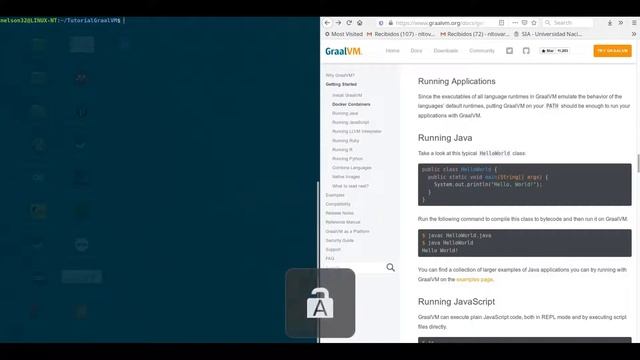
Task: Open the browser home page icon
Action: [x=360, y=23]
